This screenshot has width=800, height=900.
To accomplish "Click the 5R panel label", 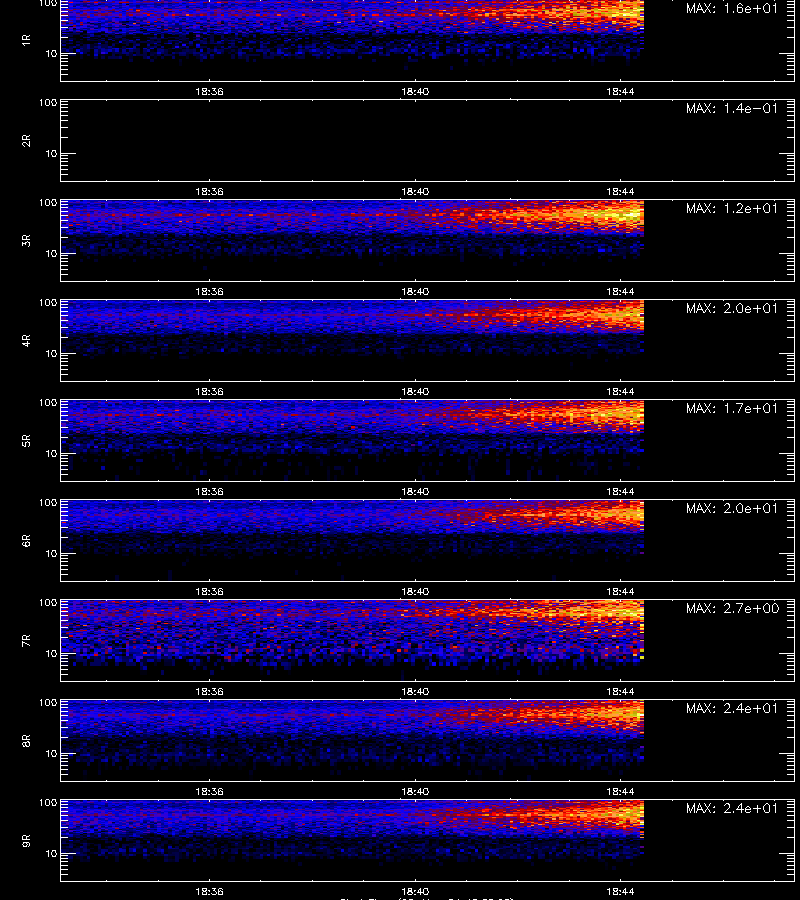I will click(x=26, y=440).
